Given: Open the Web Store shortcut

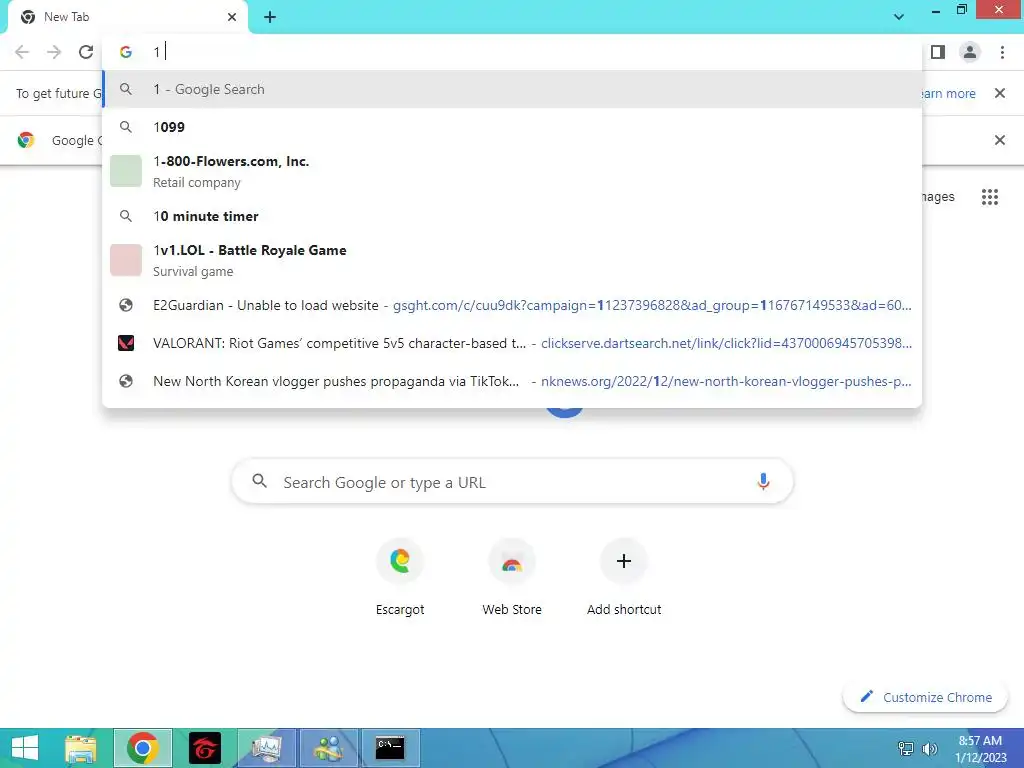Looking at the screenshot, I should pyautogui.click(x=512, y=577).
